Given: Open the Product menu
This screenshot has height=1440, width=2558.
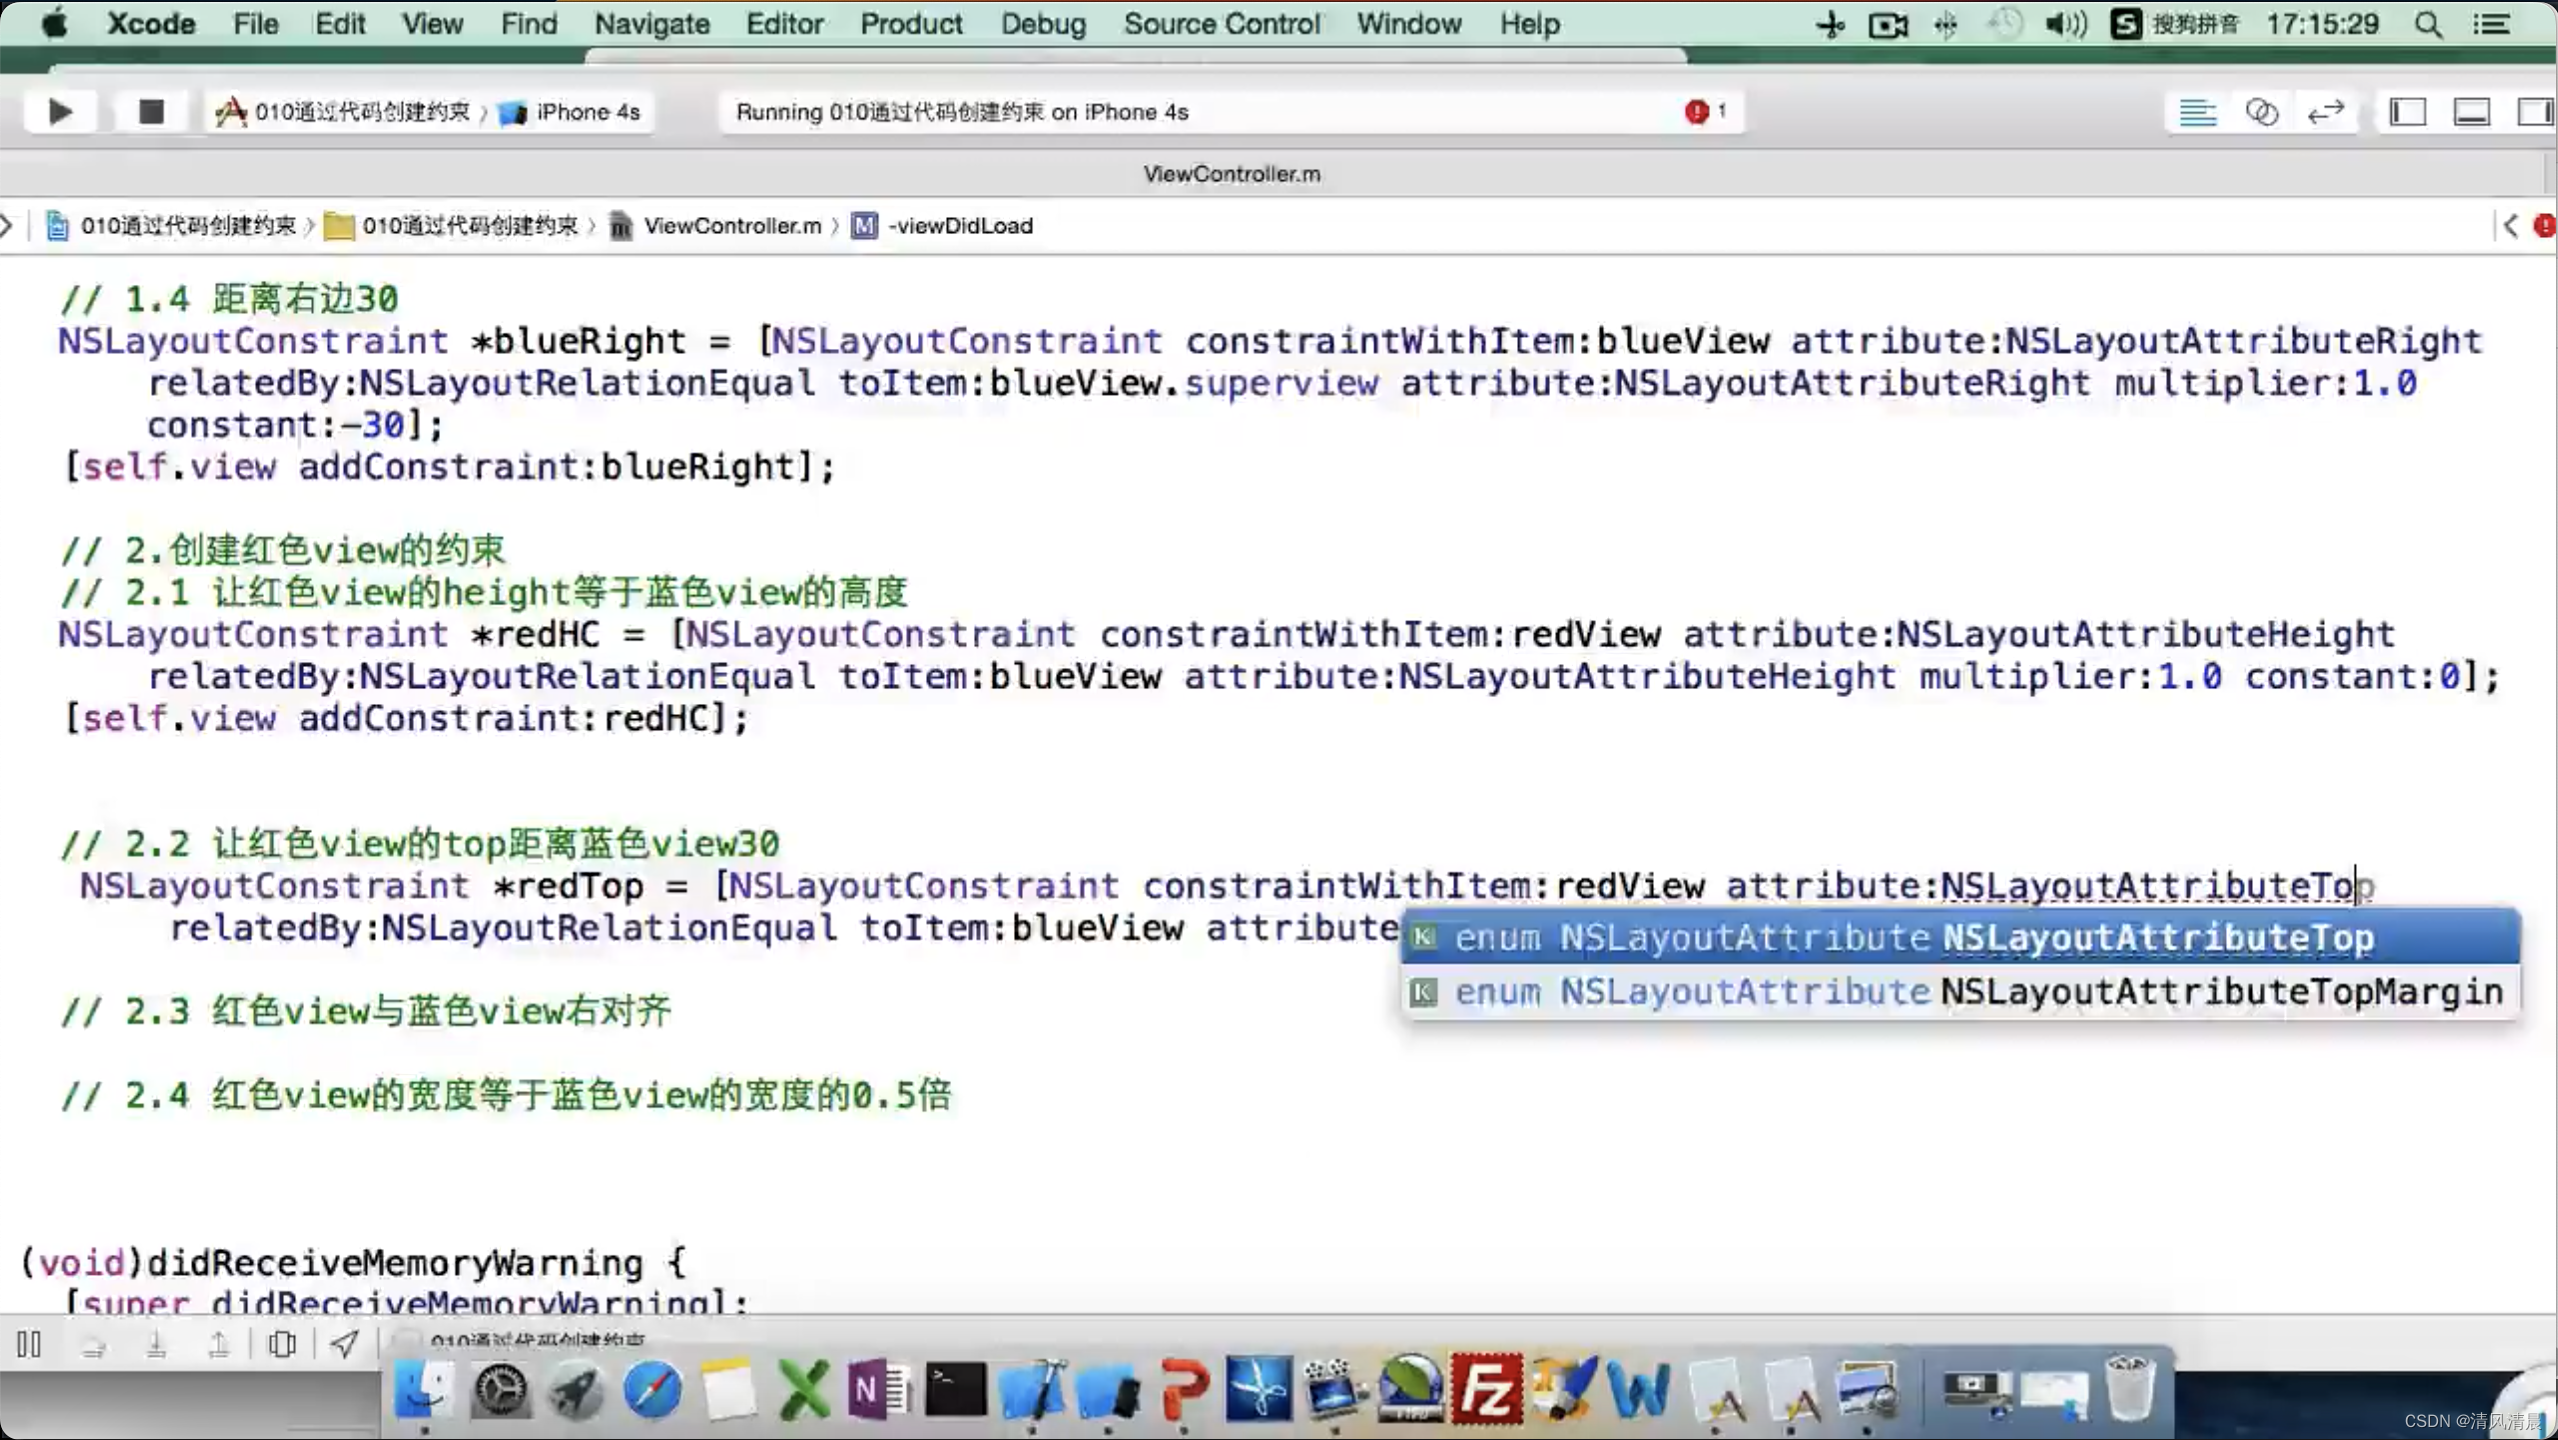Looking at the screenshot, I should pos(910,24).
